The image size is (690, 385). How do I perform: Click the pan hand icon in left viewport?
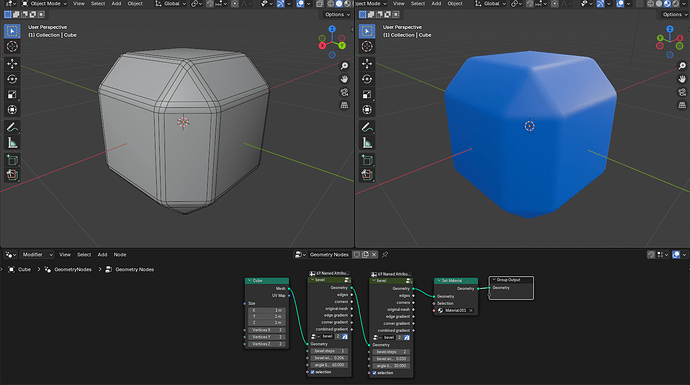click(344, 79)
